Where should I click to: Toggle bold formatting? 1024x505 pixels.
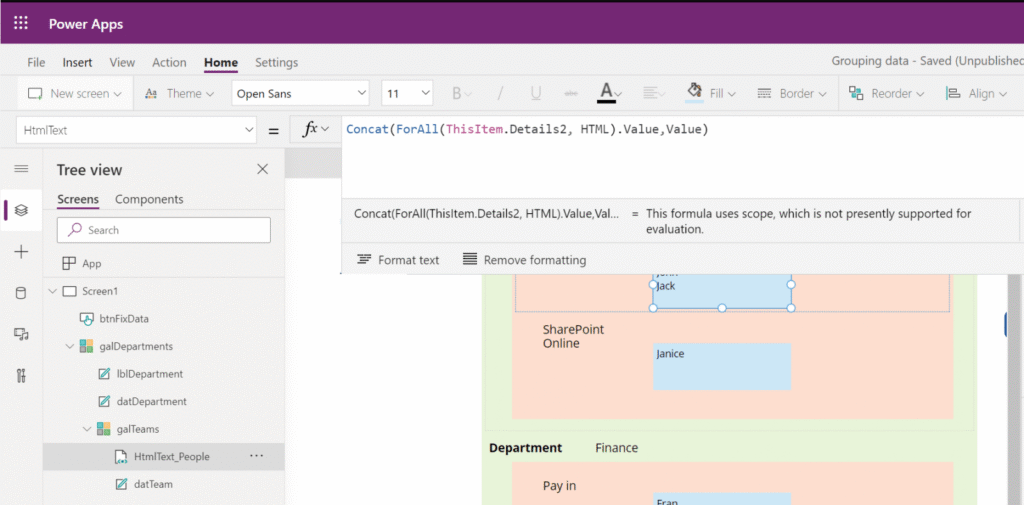[461, 93]
